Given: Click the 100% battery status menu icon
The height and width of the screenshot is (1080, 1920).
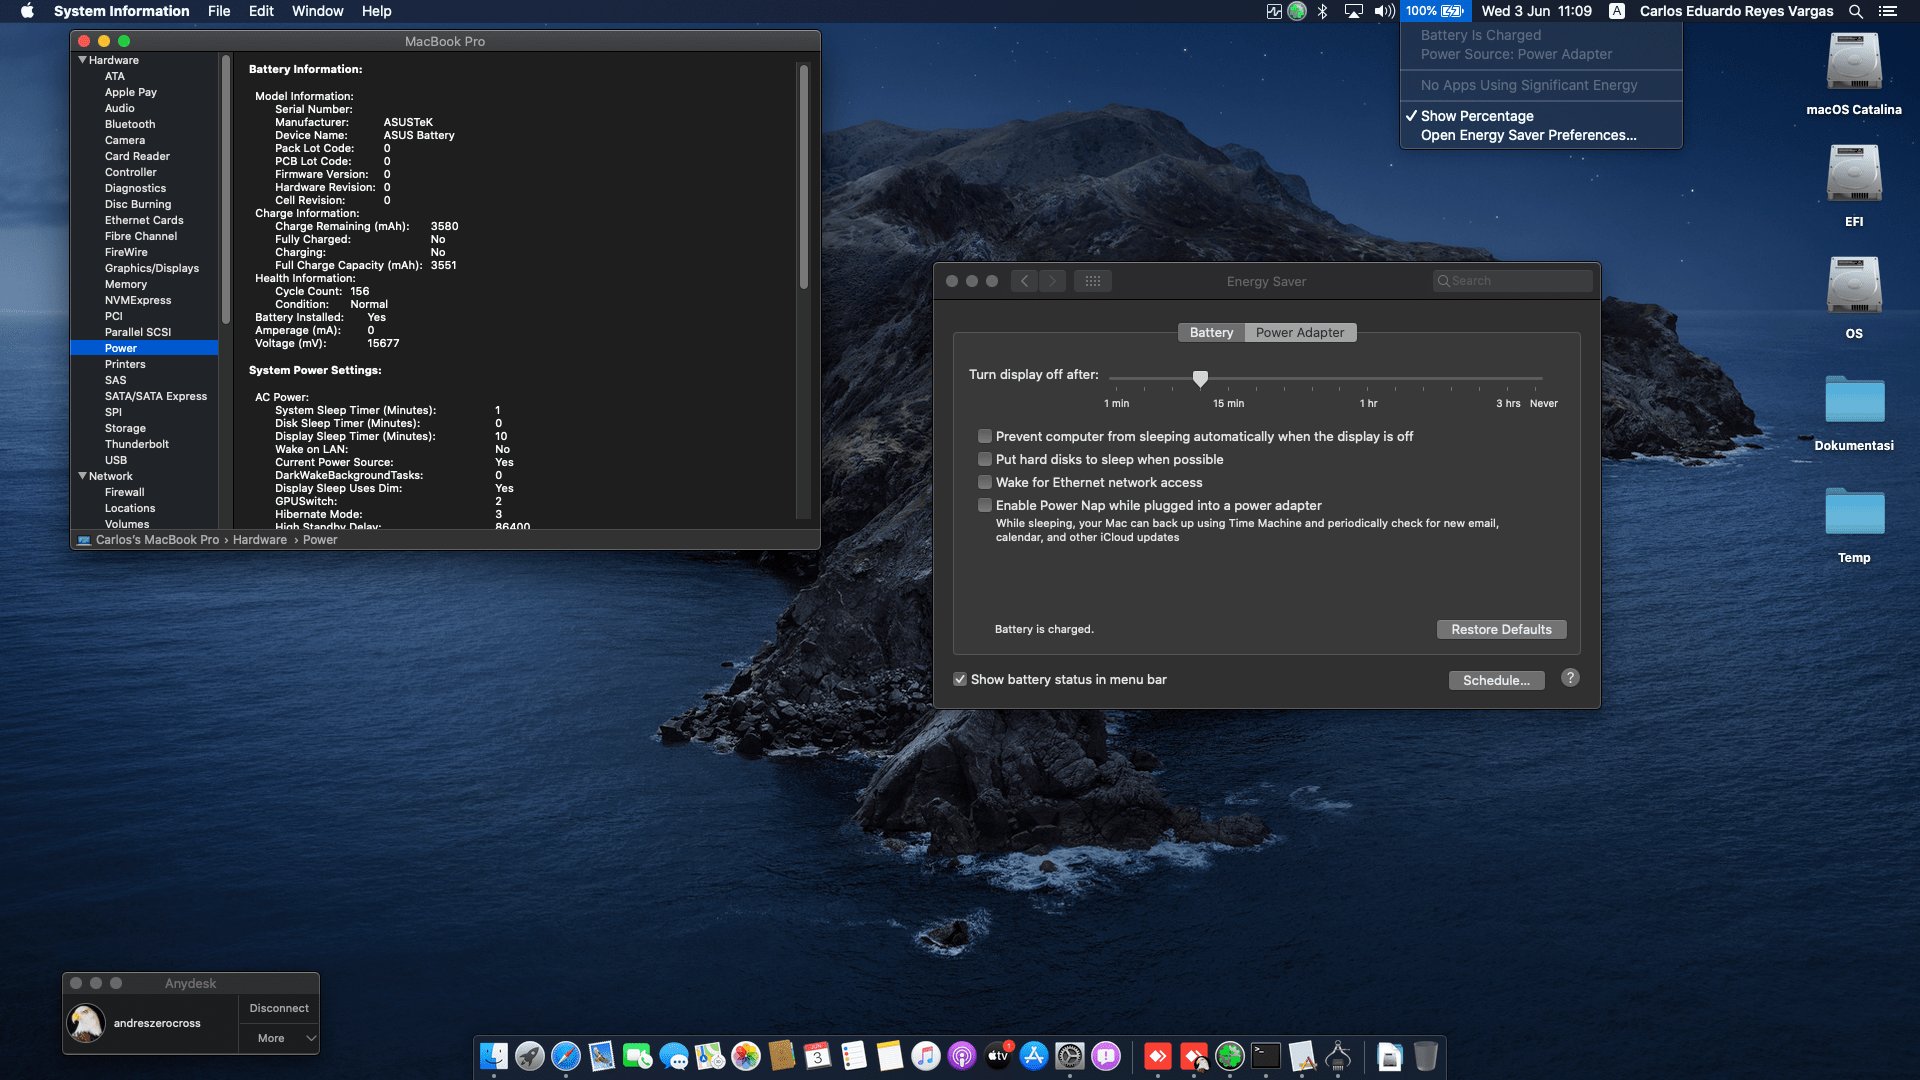Looking at the screenshot, I should coord(1434,11).
